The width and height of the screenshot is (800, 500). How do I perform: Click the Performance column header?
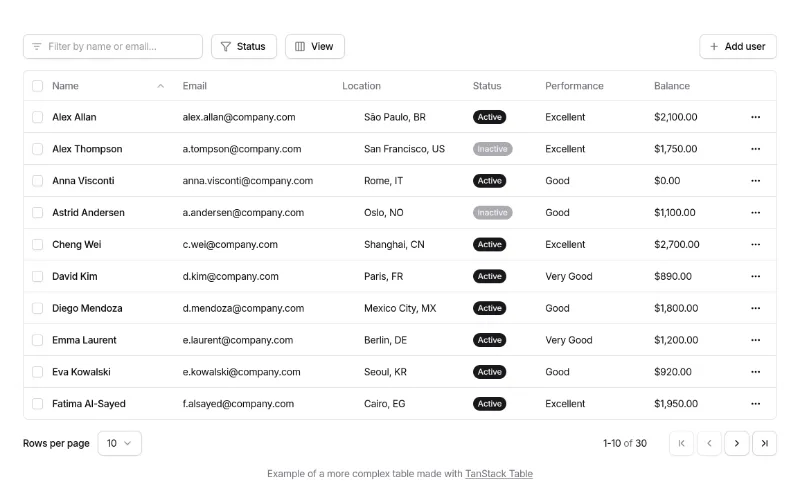pyautogui.click(x=574, y=86)
